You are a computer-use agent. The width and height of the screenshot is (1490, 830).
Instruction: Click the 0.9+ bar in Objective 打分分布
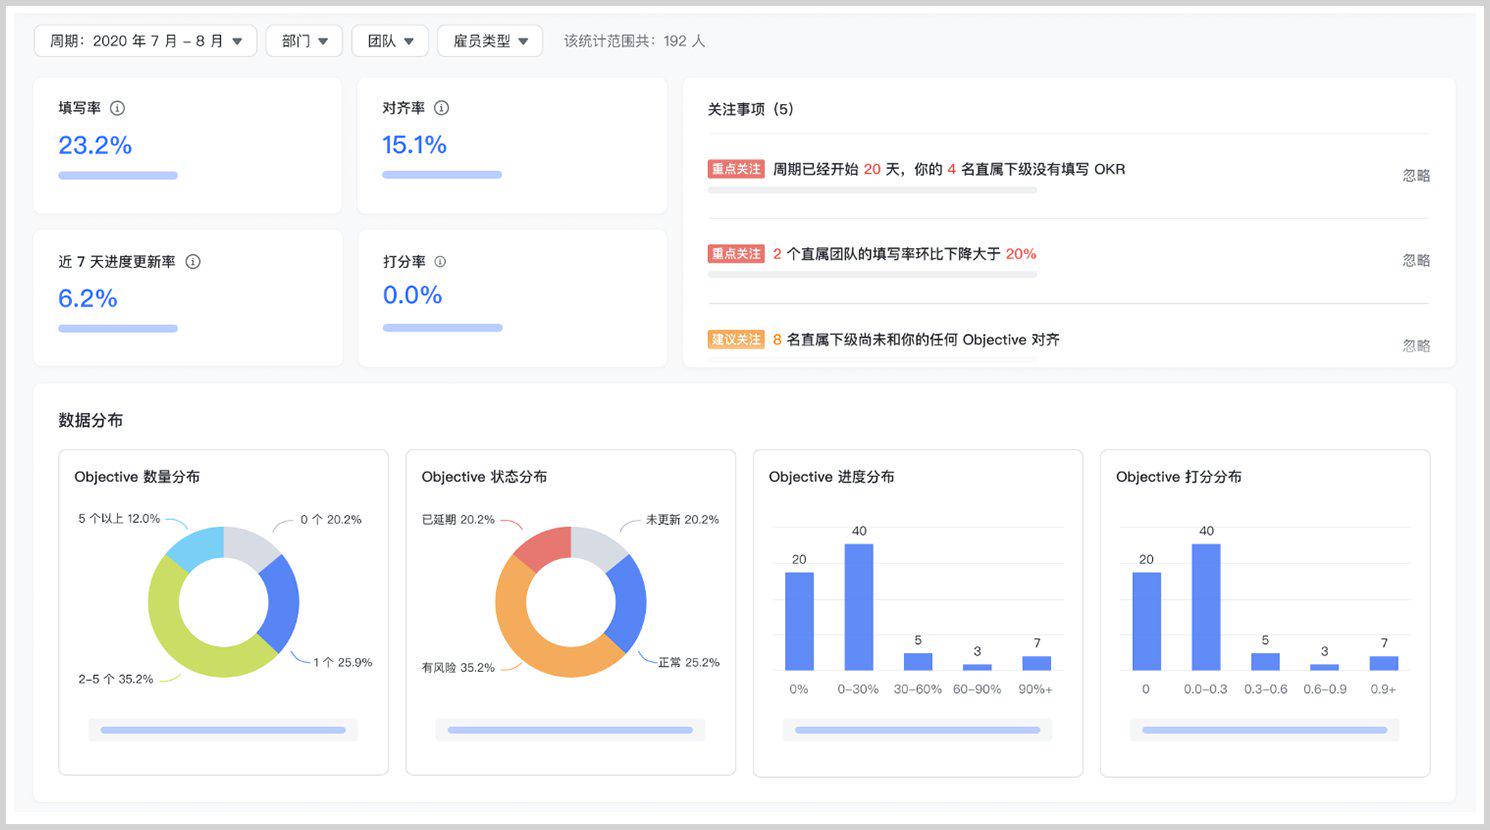pos(1384,662)
